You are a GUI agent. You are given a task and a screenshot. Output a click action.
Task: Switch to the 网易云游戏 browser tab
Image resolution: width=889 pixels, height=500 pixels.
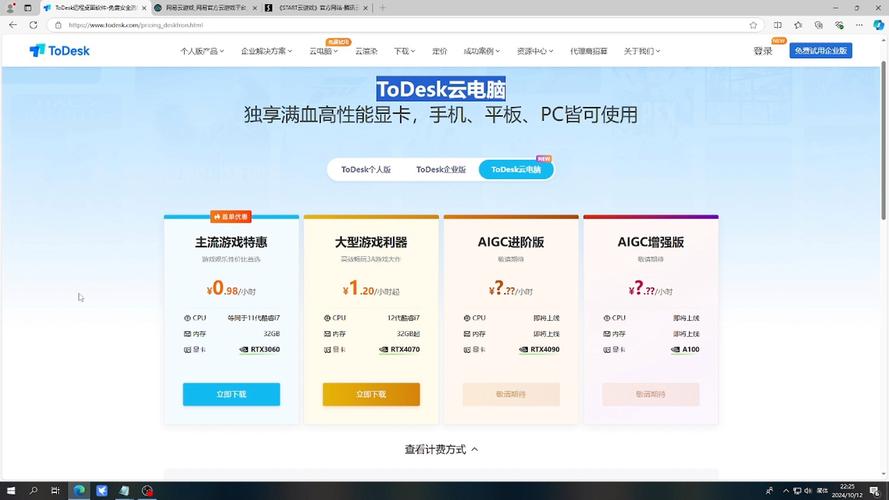point(205,8)
